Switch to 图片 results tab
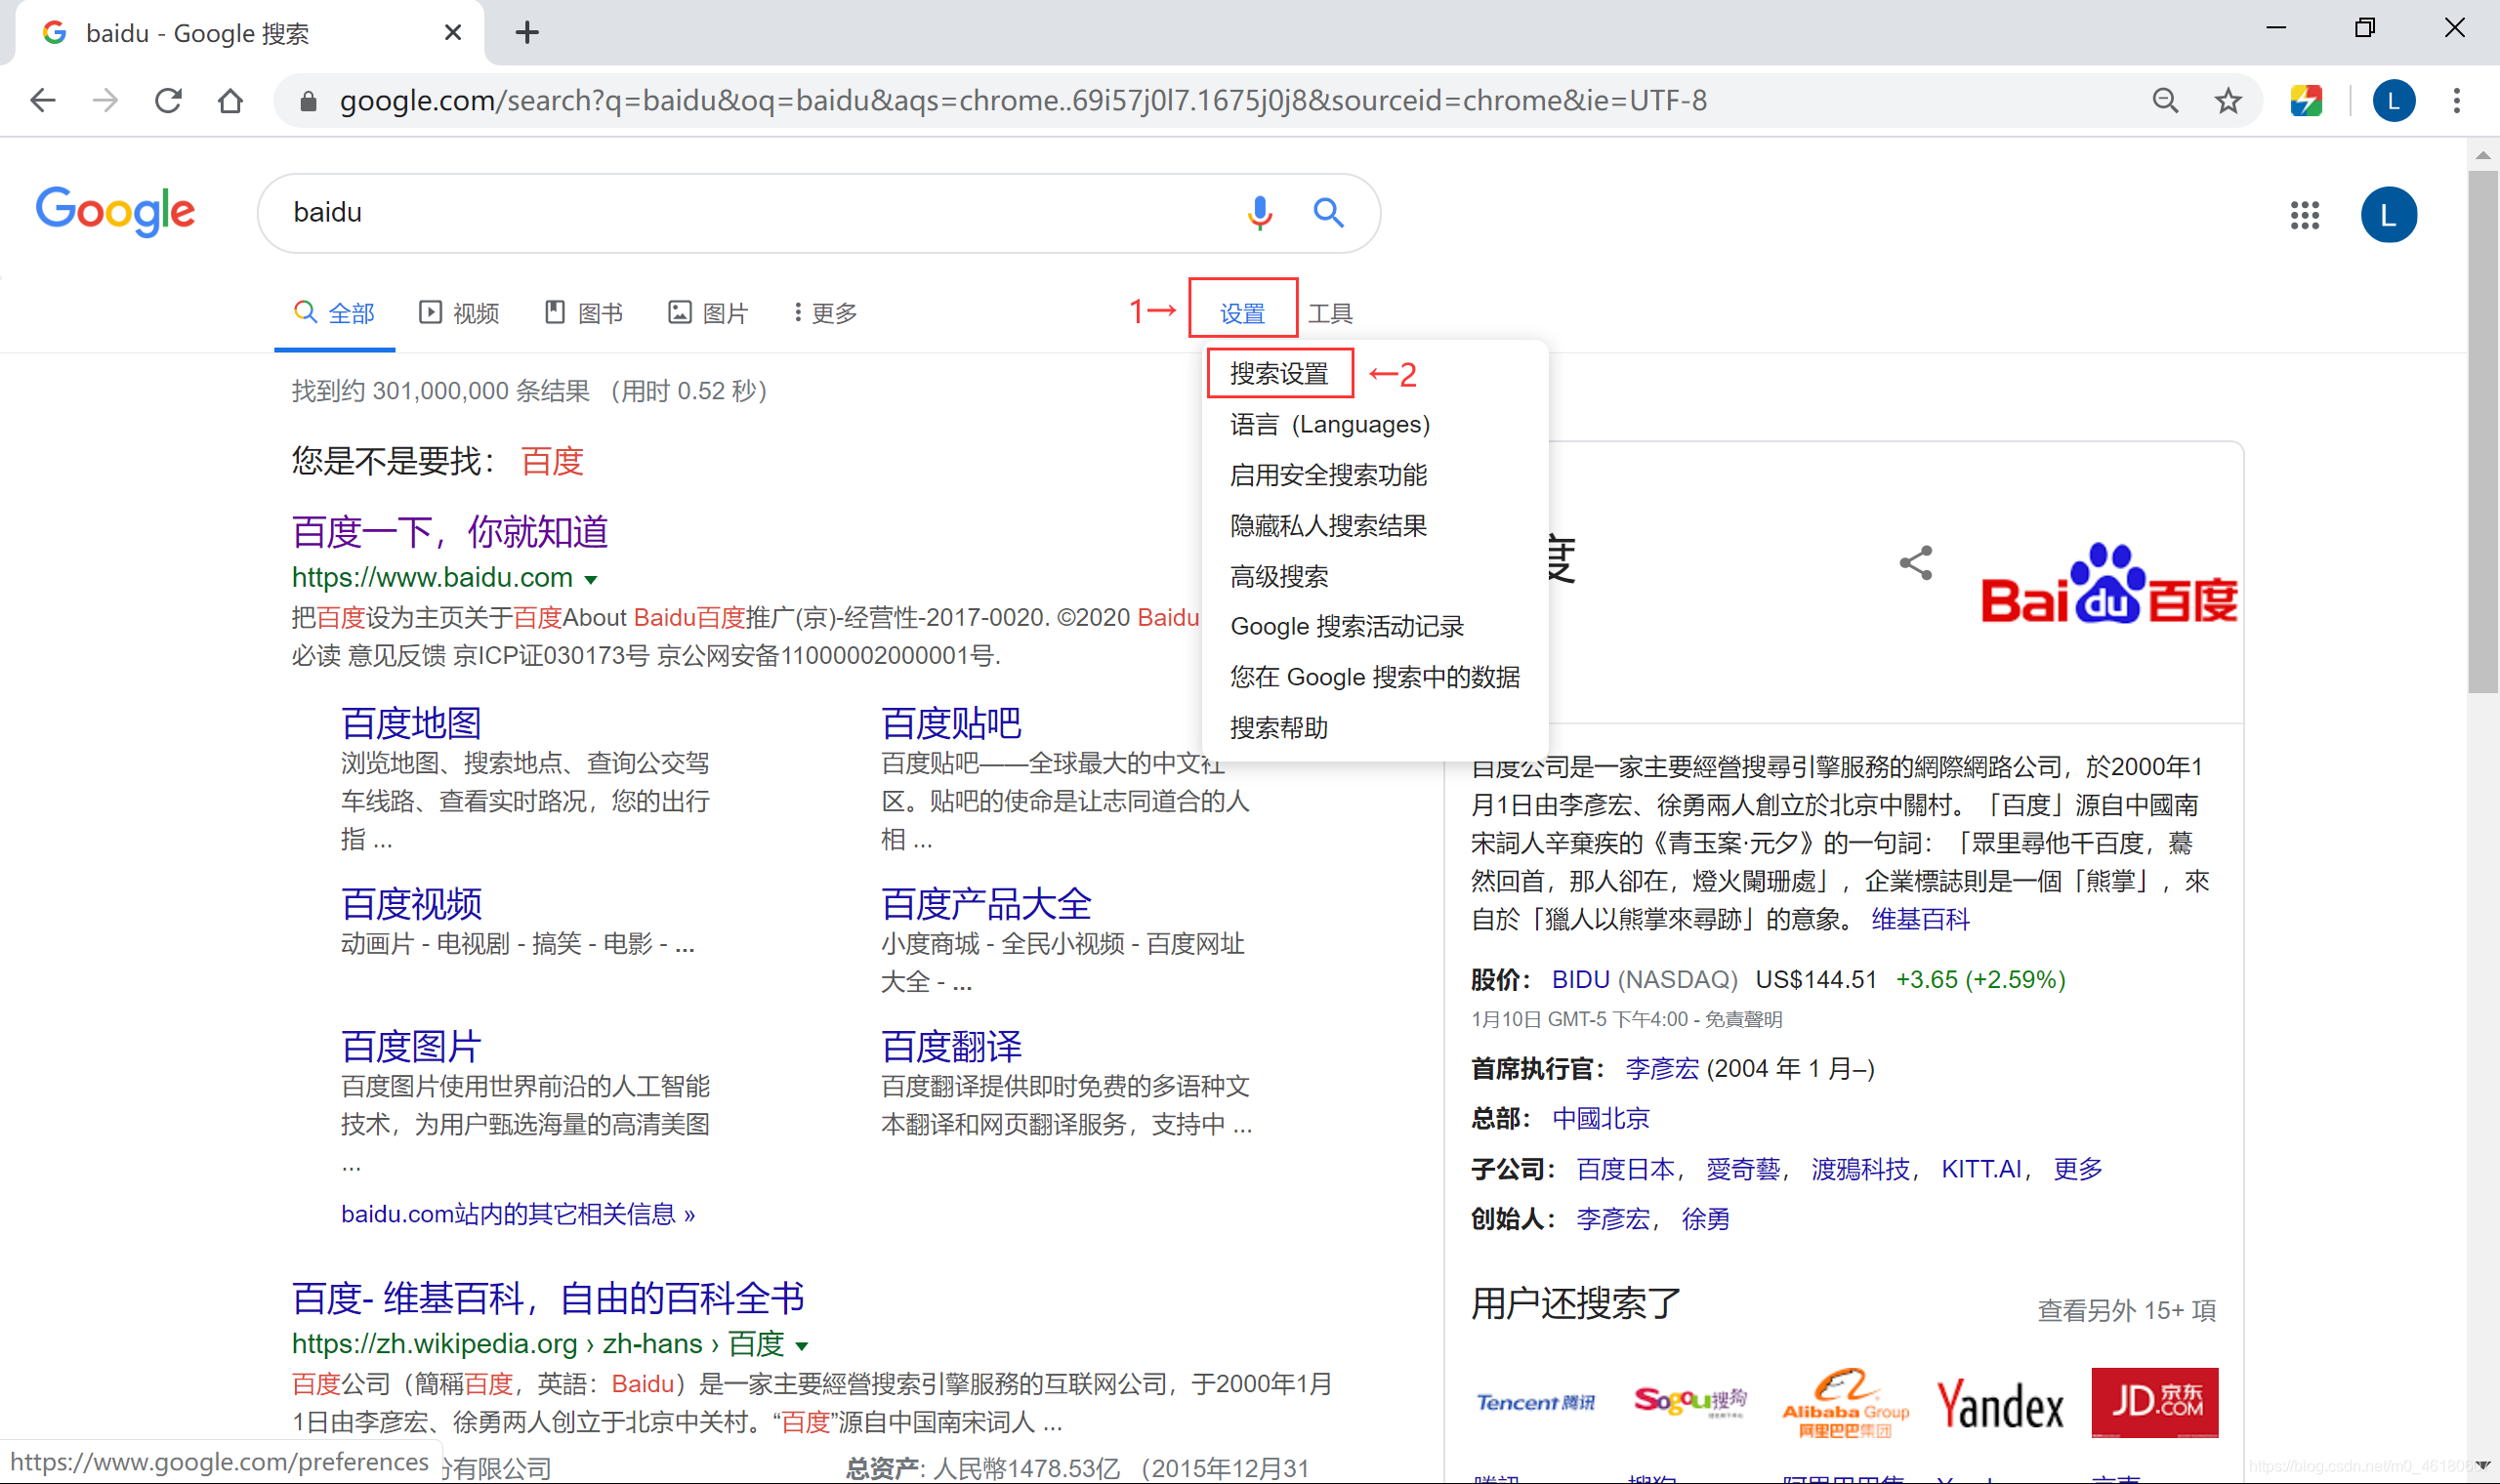2500x1484 pixels. [x=708, y=313]
